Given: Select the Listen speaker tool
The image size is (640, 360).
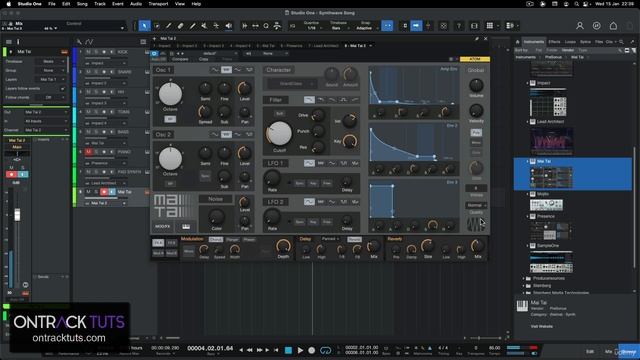Looking at the screenshot, I should (229, 26).
